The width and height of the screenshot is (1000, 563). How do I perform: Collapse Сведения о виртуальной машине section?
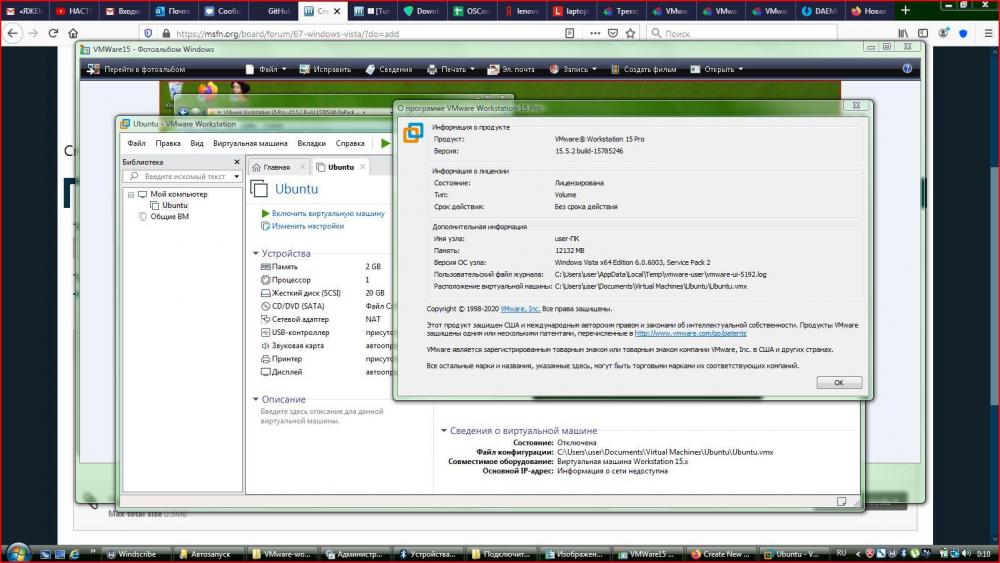click(444, 431)
